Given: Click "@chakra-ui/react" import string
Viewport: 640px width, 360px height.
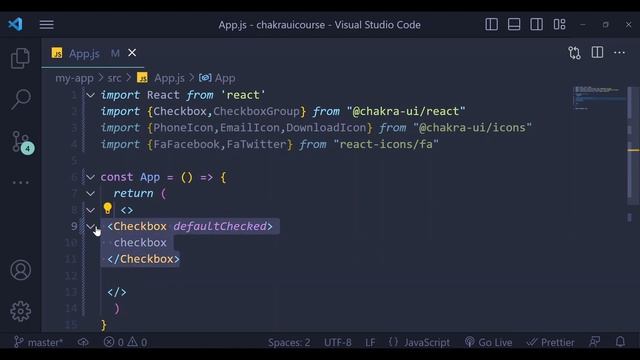Looking at the screenshot, I should tap(406, 111).
